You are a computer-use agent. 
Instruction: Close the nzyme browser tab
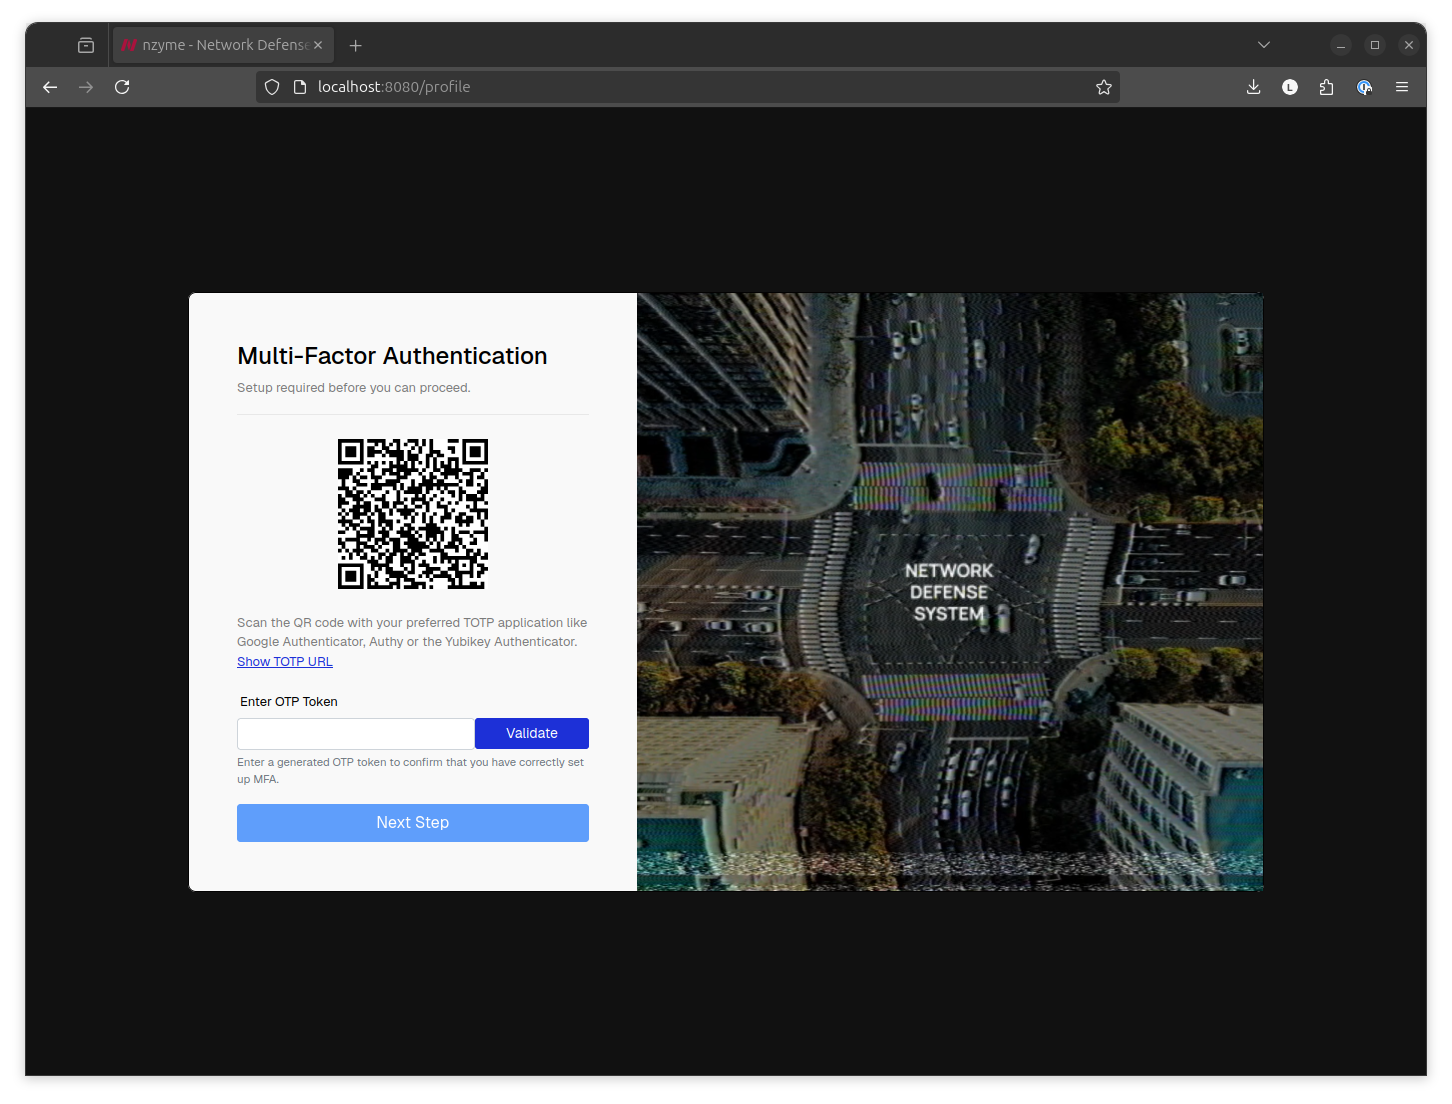[x=318, y=45]
